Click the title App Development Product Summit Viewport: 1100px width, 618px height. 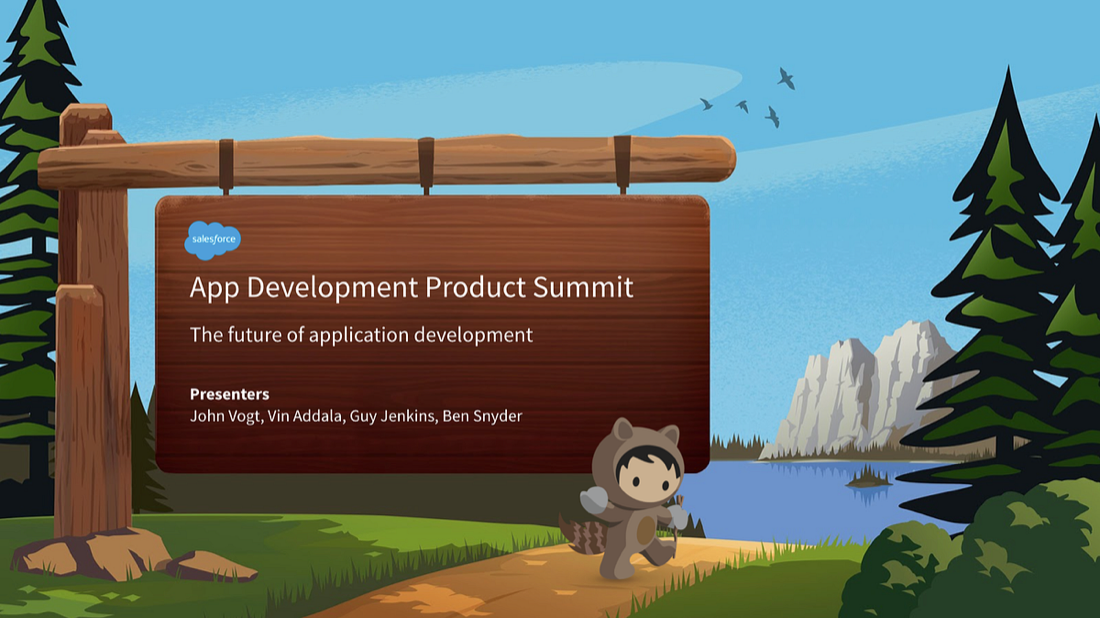[x=410, y=288]
